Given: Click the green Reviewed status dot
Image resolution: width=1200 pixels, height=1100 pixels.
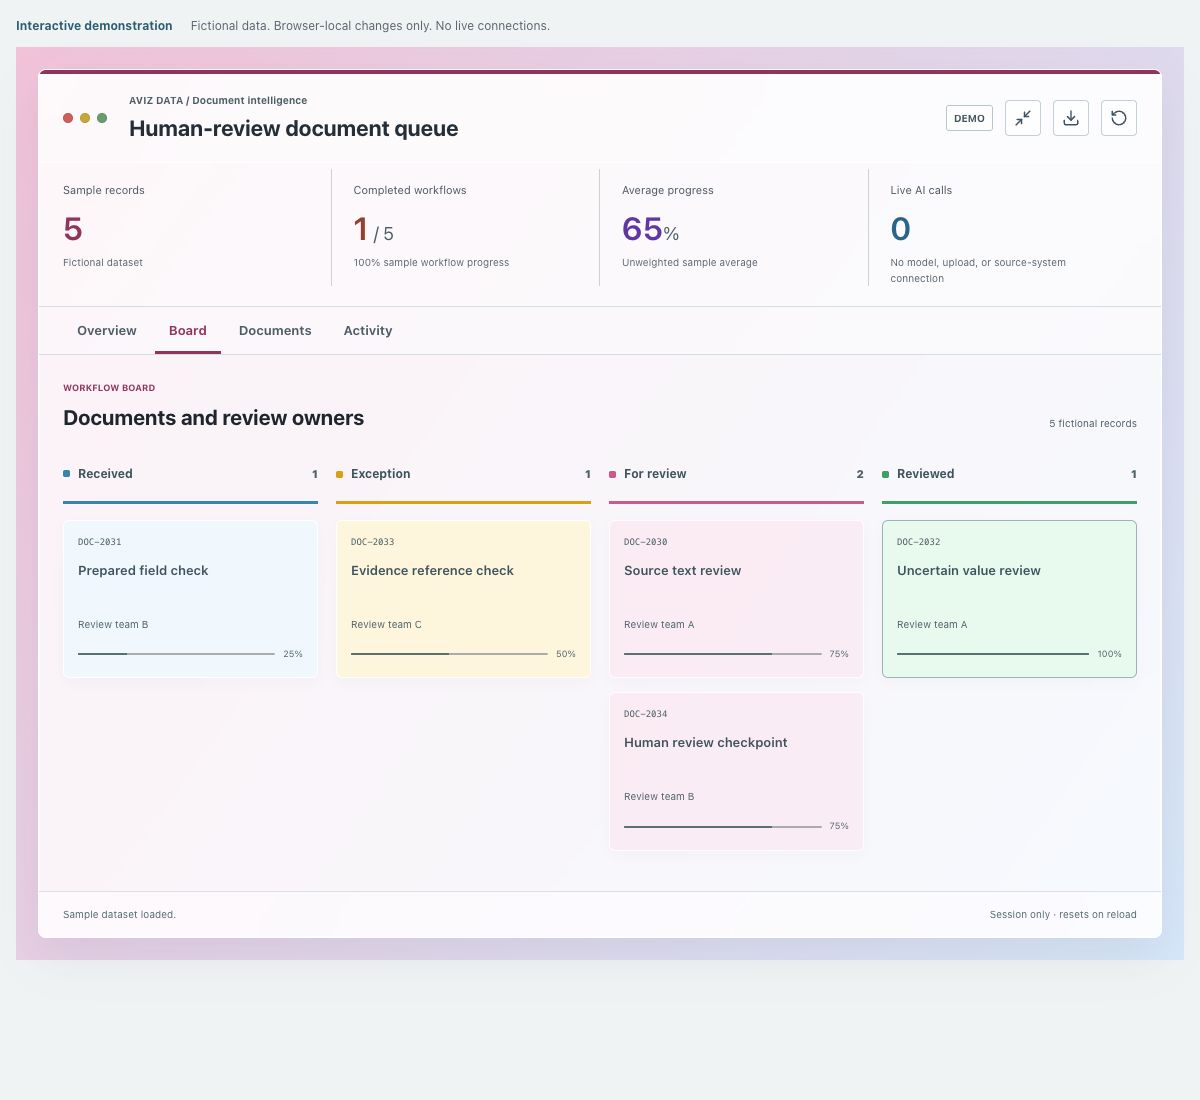Looking at the screenshot, I should point(886,474).
